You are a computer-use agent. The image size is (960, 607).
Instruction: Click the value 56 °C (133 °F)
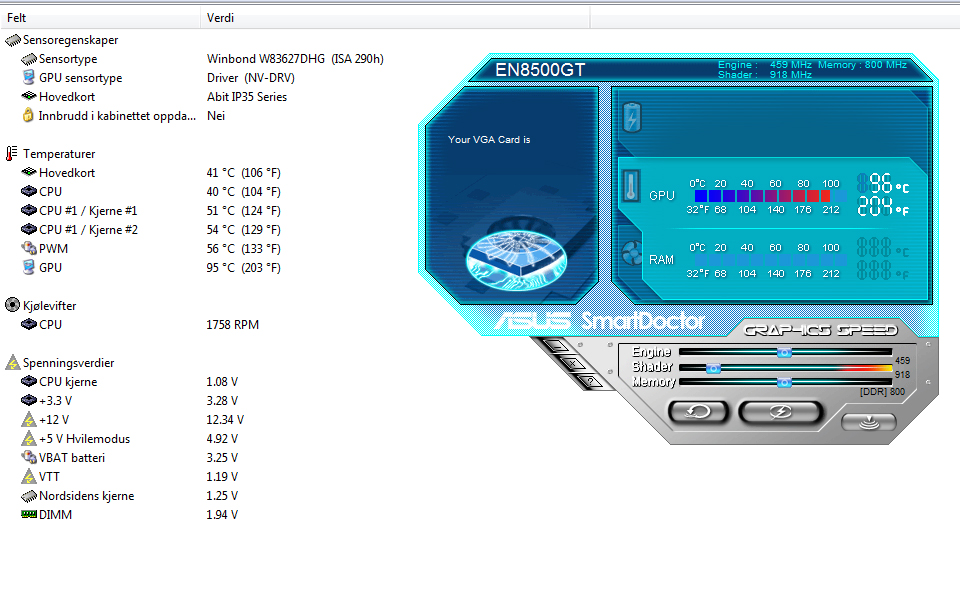point(244,249)
